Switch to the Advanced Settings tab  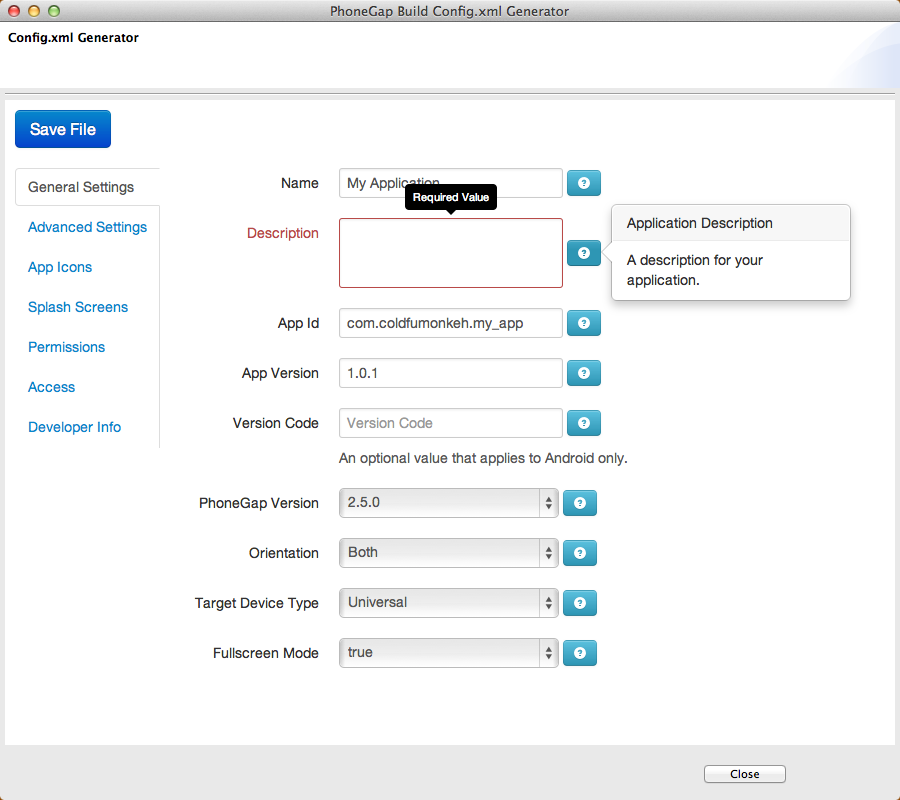87,227
